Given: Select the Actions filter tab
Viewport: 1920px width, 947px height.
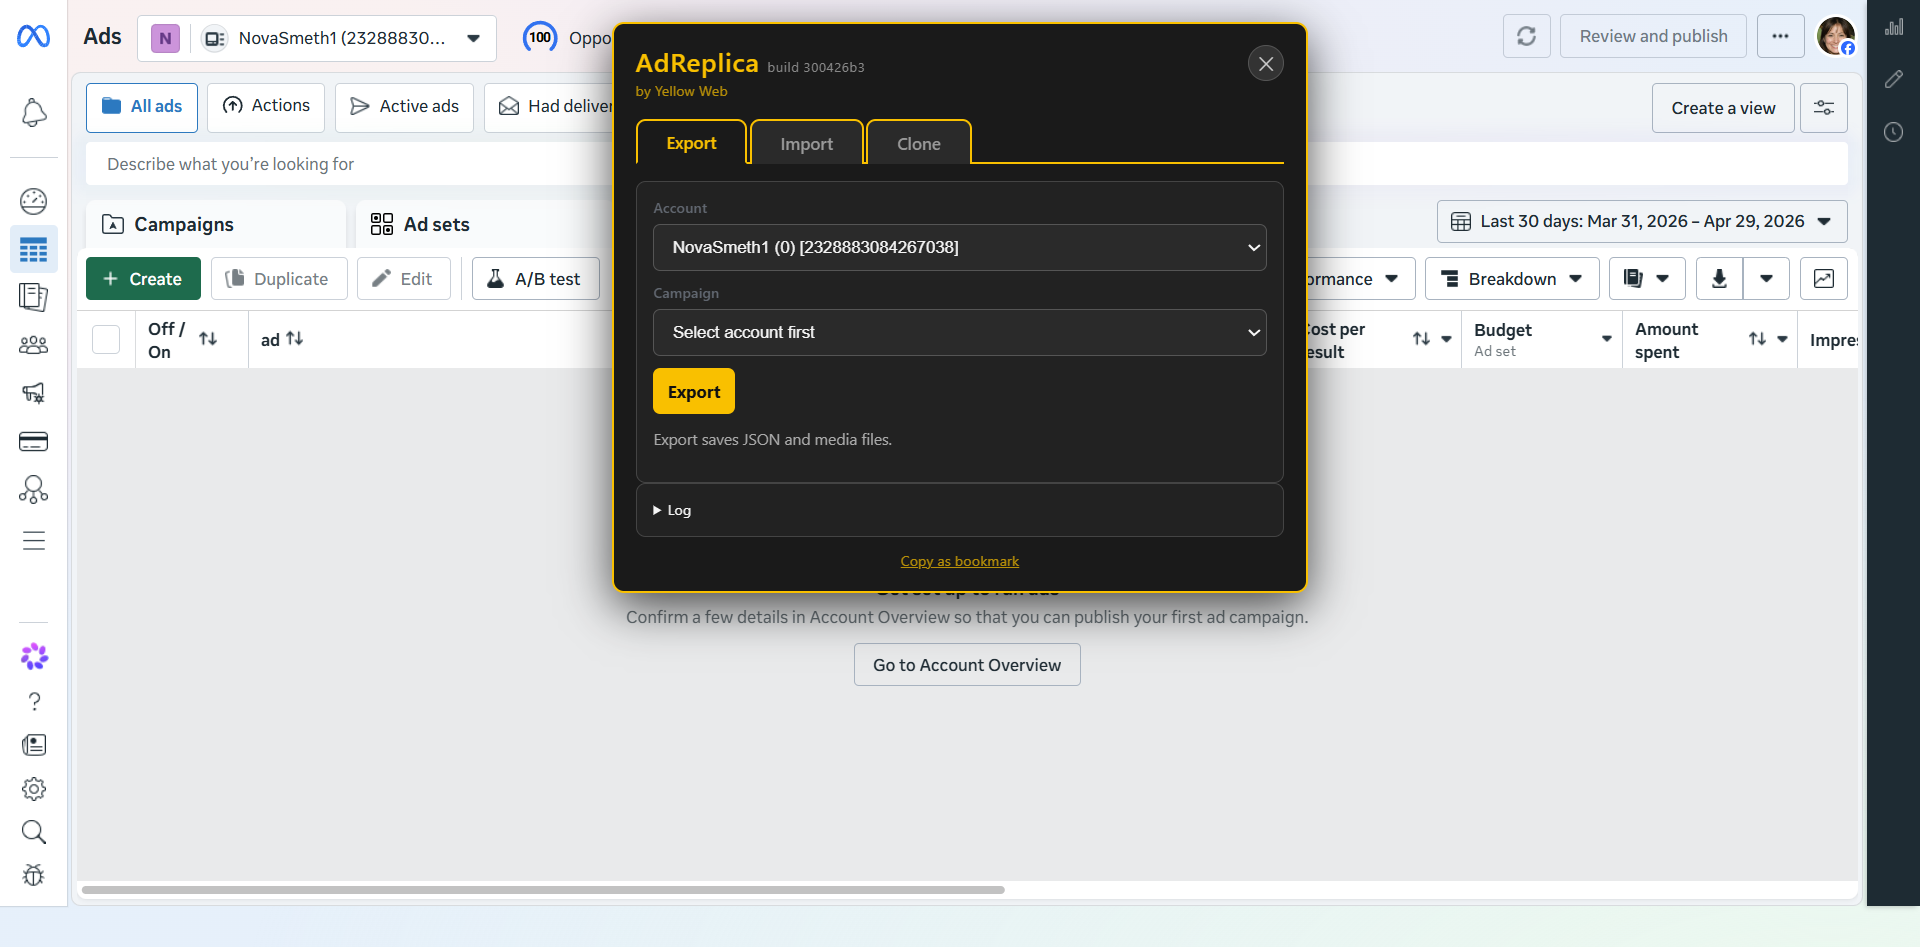Looking at the screenshot, I should [x=266, y=106].
